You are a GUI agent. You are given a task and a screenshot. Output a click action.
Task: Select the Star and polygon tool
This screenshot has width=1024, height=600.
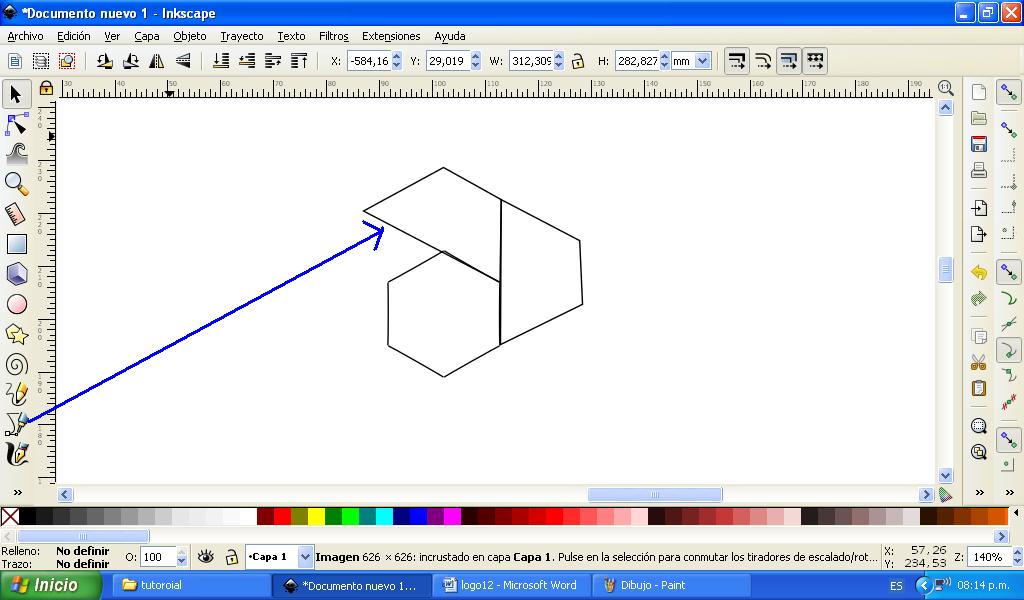pos(16,334)
